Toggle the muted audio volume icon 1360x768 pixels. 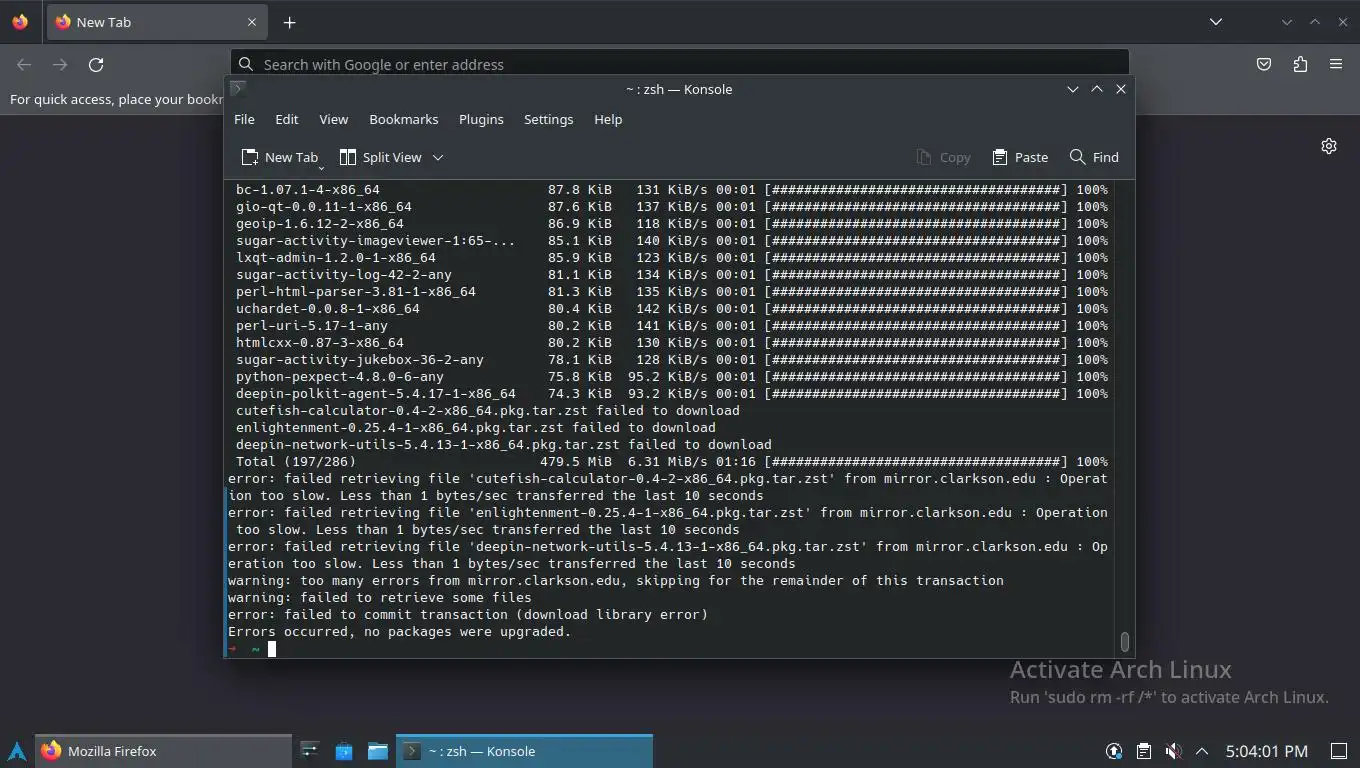coord(1174,751)
